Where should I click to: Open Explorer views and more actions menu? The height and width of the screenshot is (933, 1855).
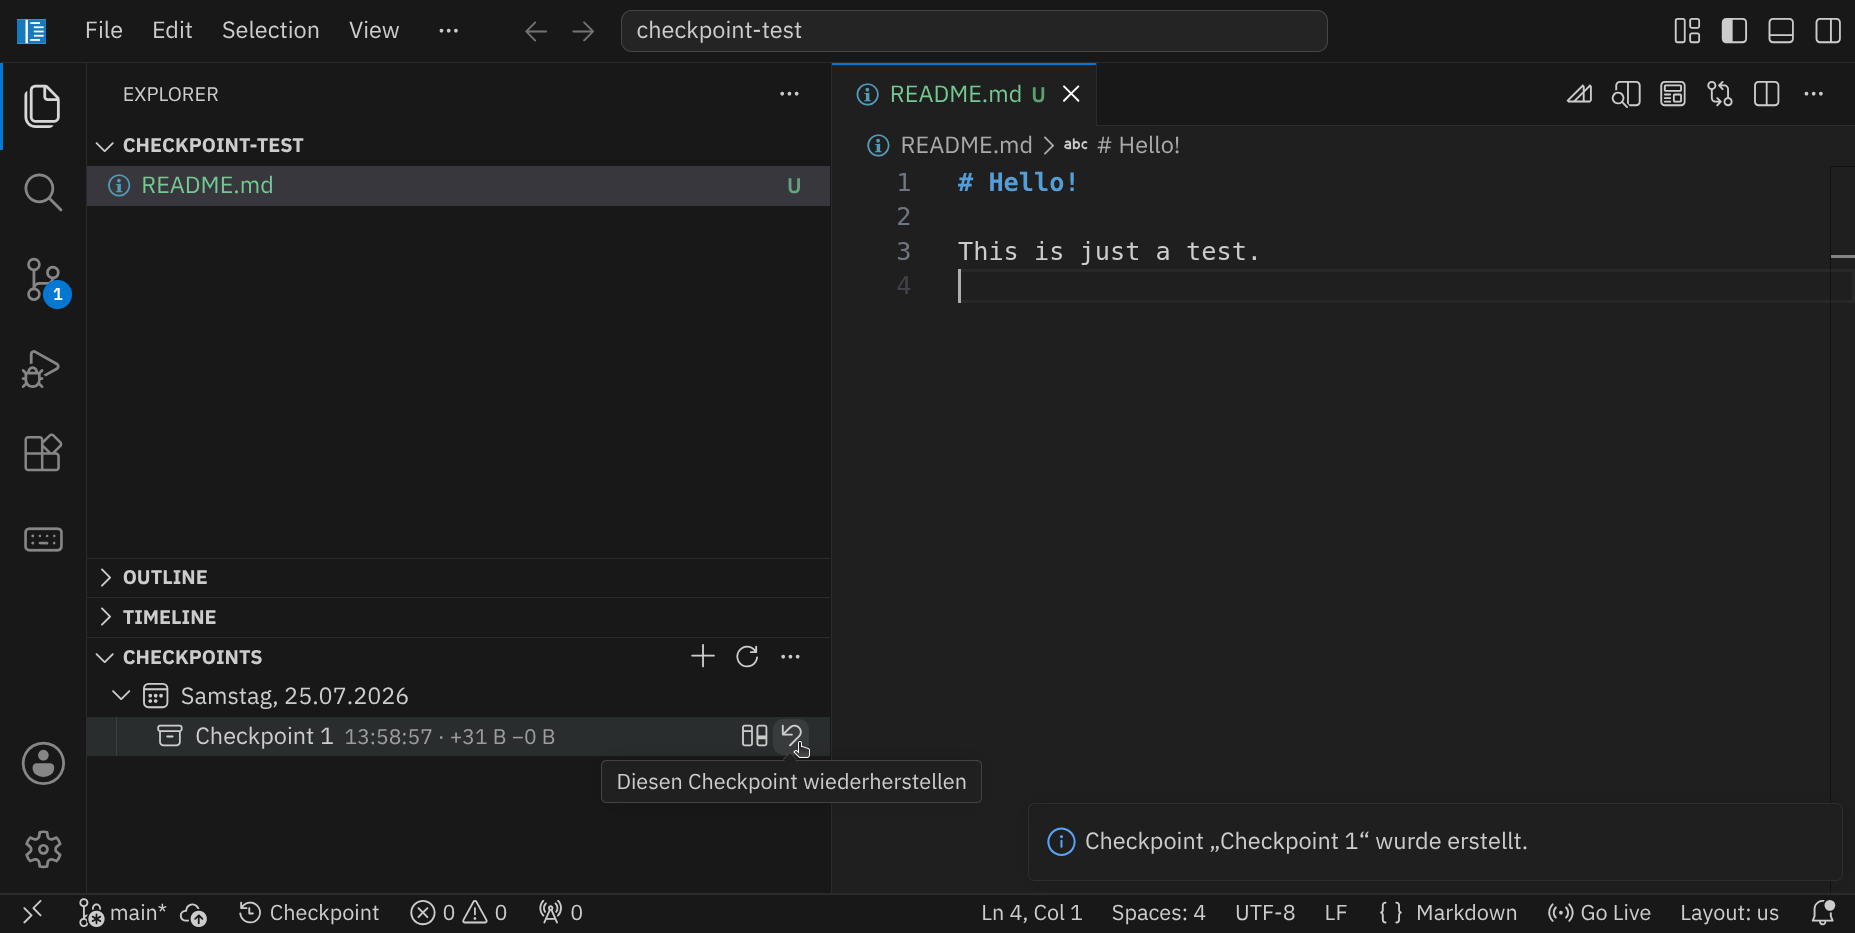(x=790, y=94)
